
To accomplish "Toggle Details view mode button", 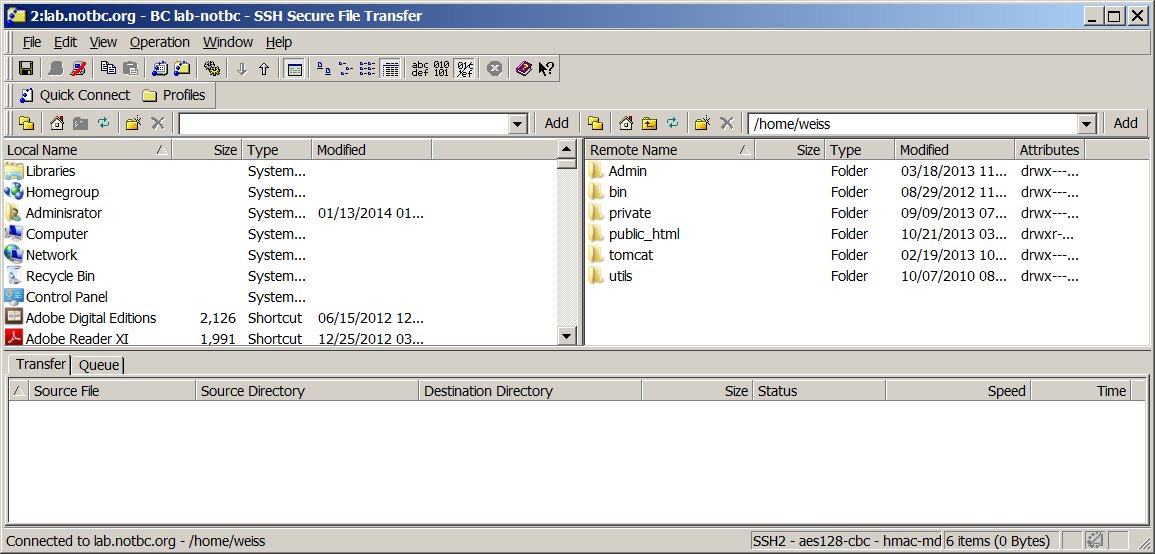I will coord(391,69).
